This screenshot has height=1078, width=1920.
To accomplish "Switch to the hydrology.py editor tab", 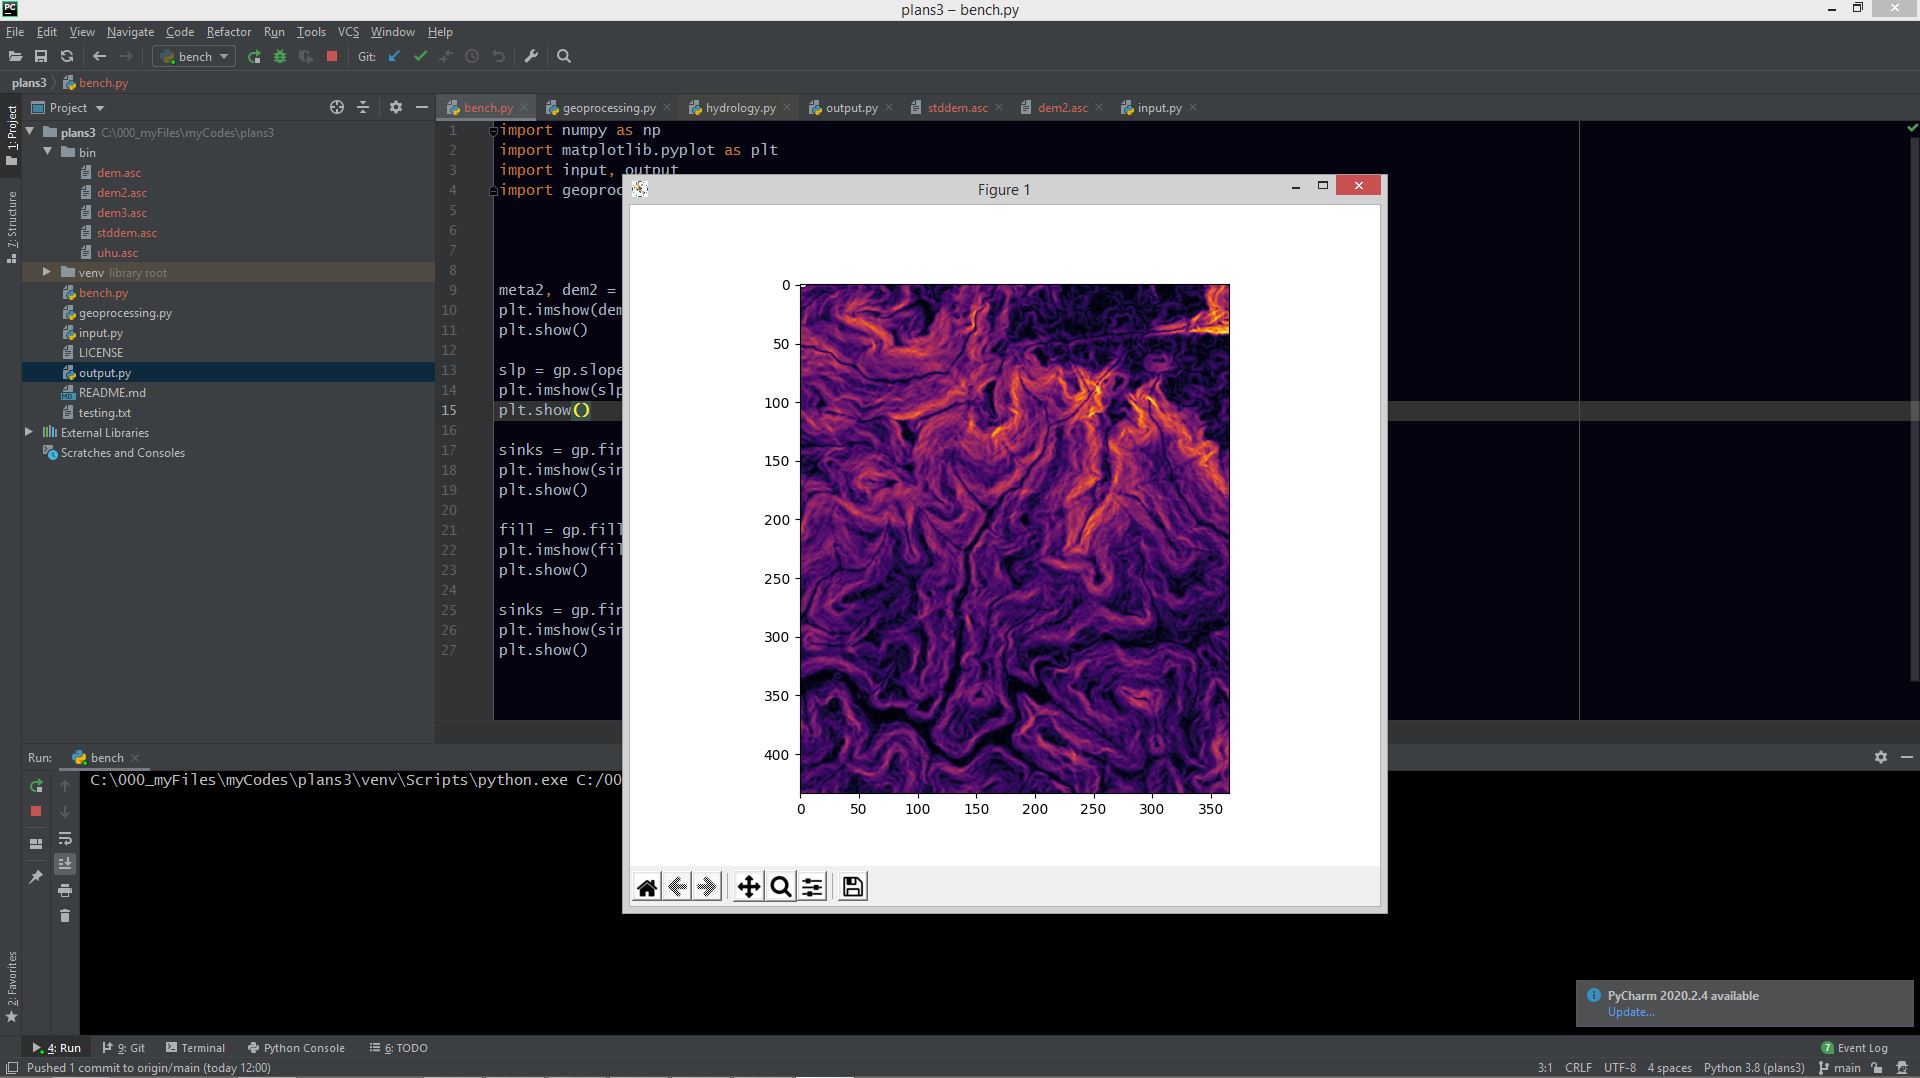I will [740, 108].
